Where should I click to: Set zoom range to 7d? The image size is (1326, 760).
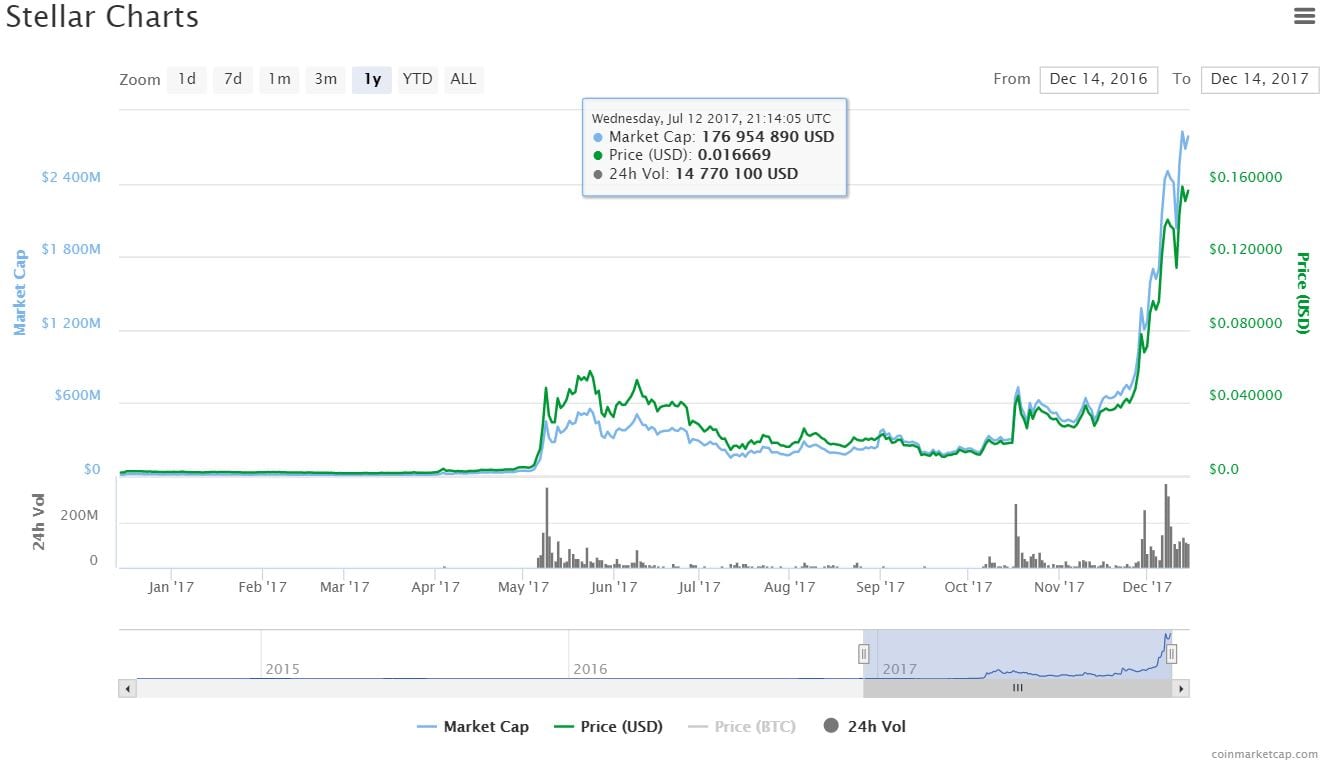pos(233,79)
